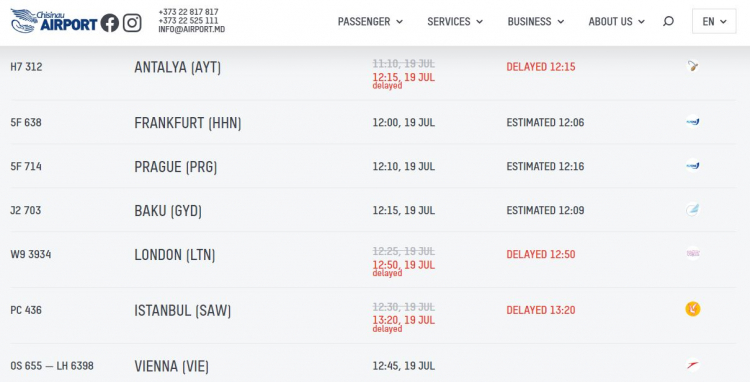
Task: Open the About Us menu item
Action: pyautogui.click(x=617, y=22)
